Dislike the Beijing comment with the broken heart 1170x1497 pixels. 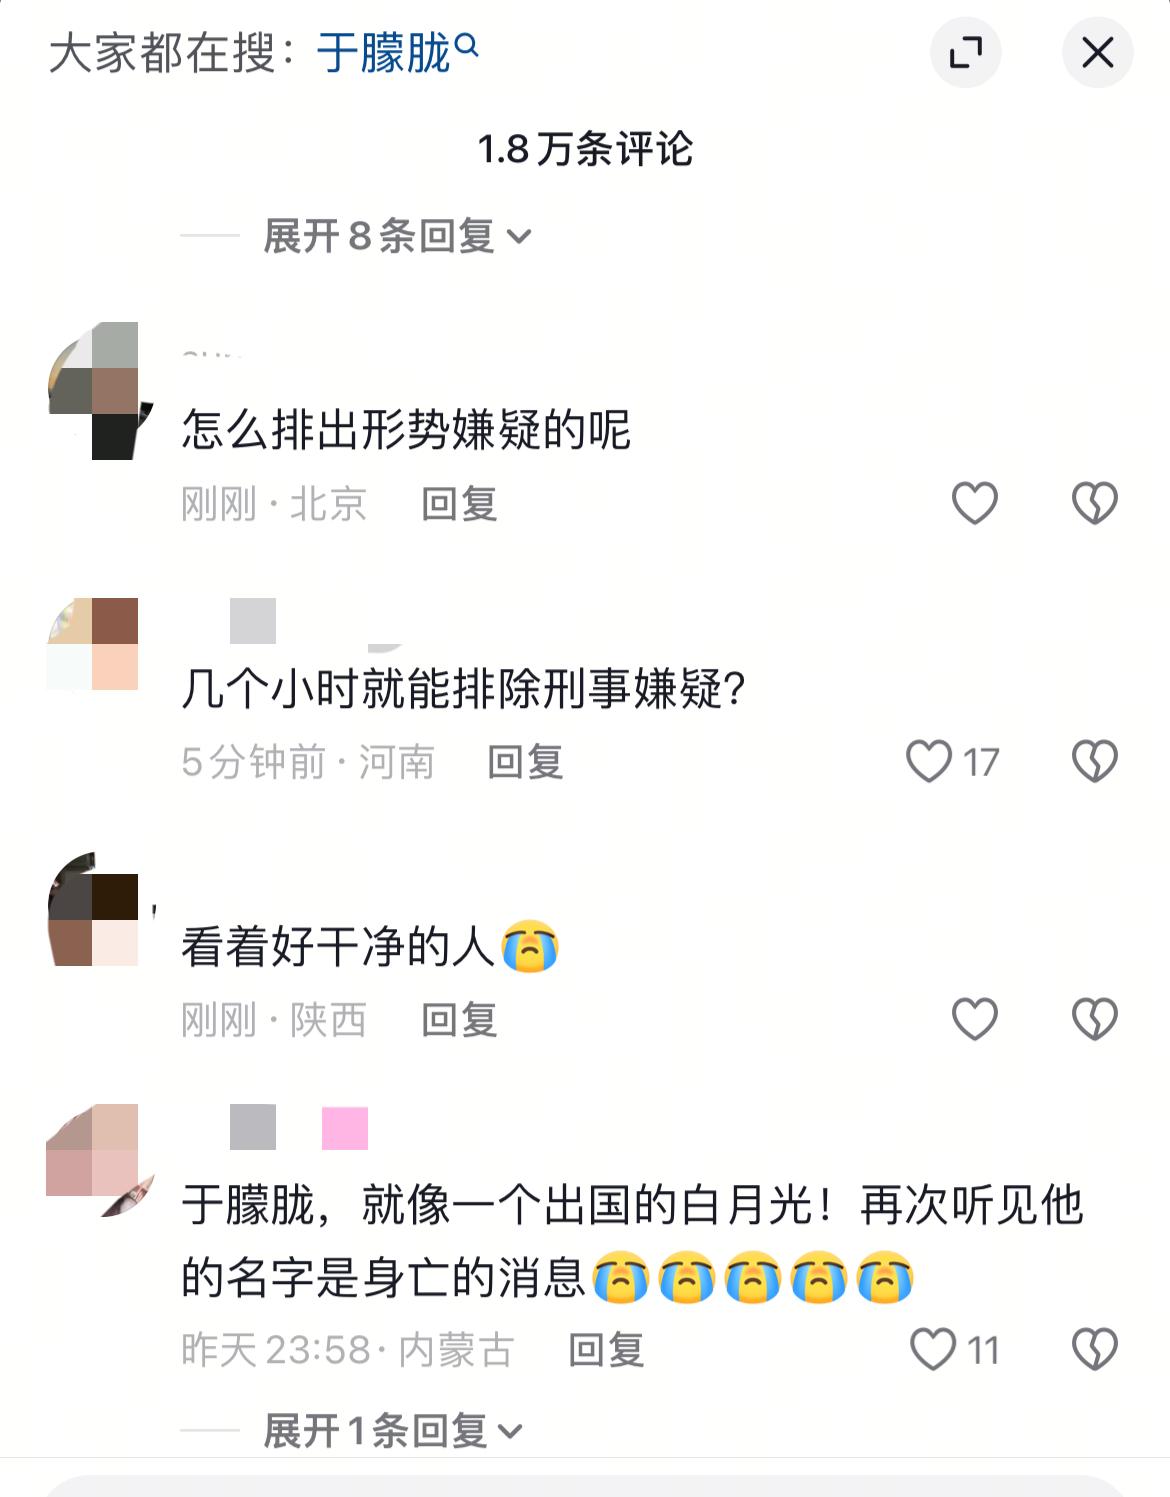1094,502
